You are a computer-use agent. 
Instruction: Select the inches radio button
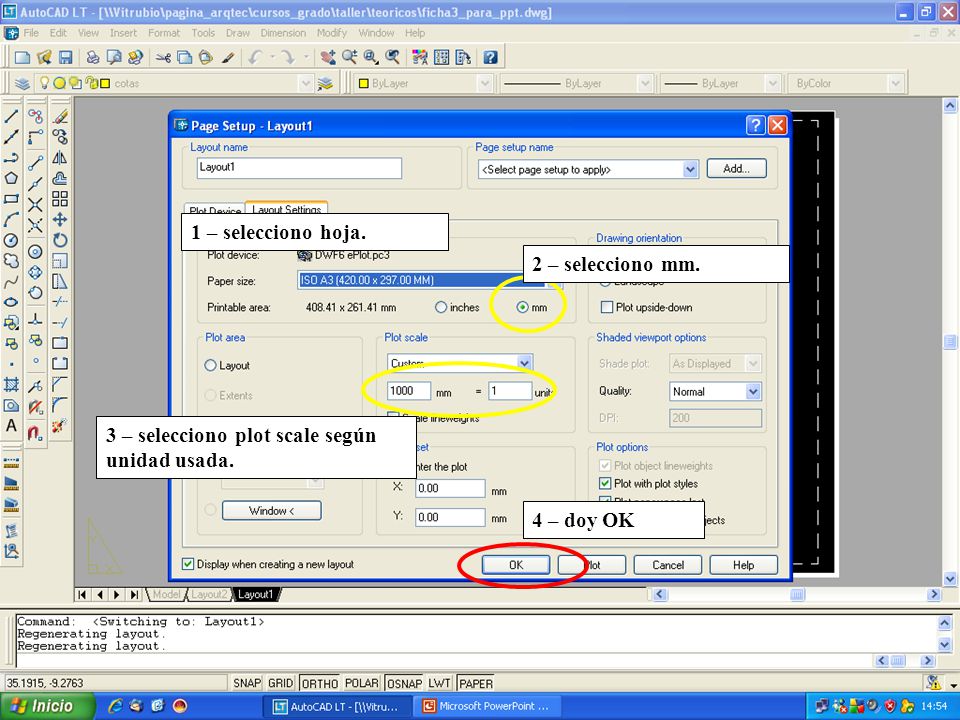click(441, 307)
